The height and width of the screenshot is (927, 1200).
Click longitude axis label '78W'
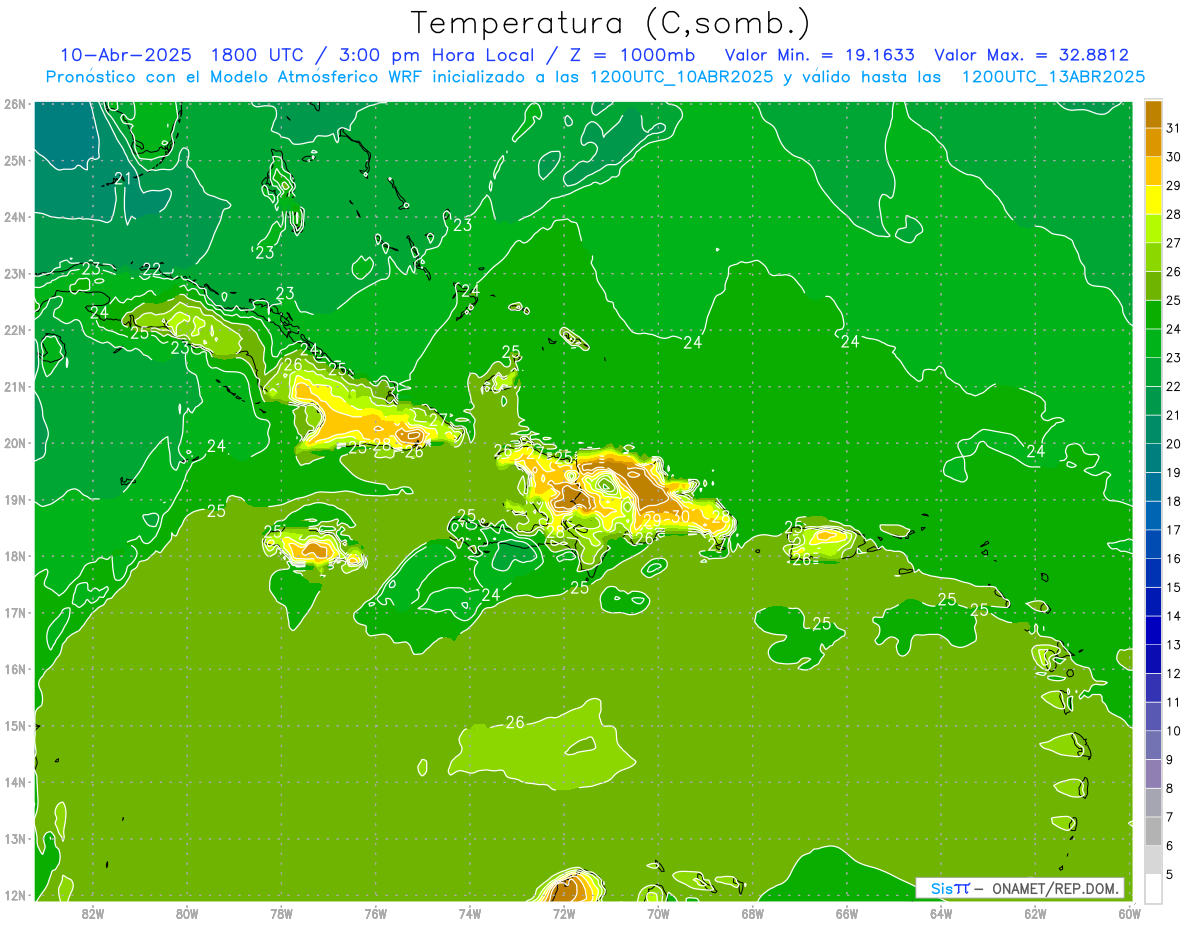(281, 913)
